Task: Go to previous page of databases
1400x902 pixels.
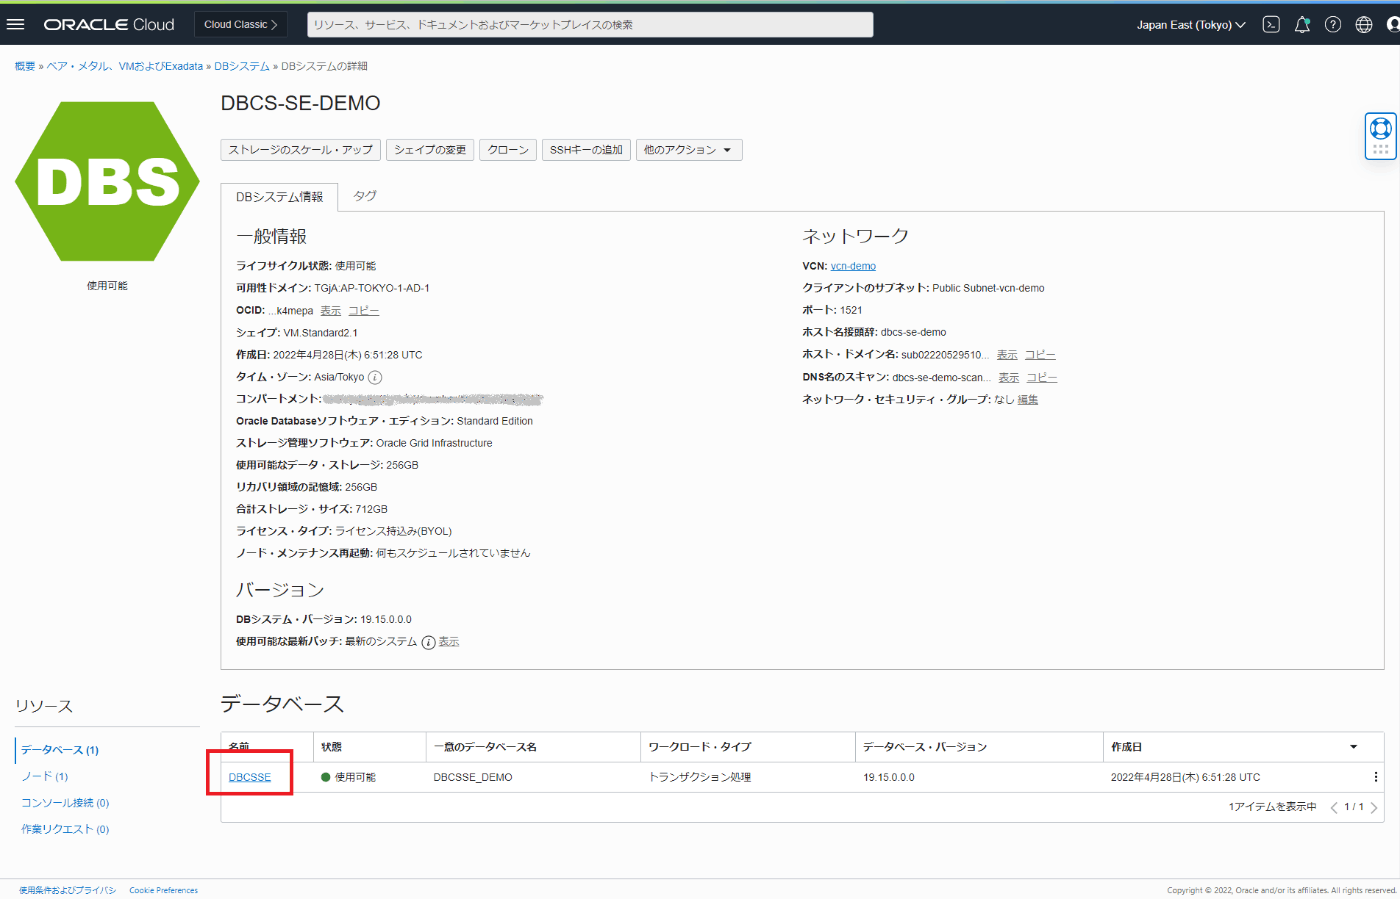Action: pos(1334,807)
